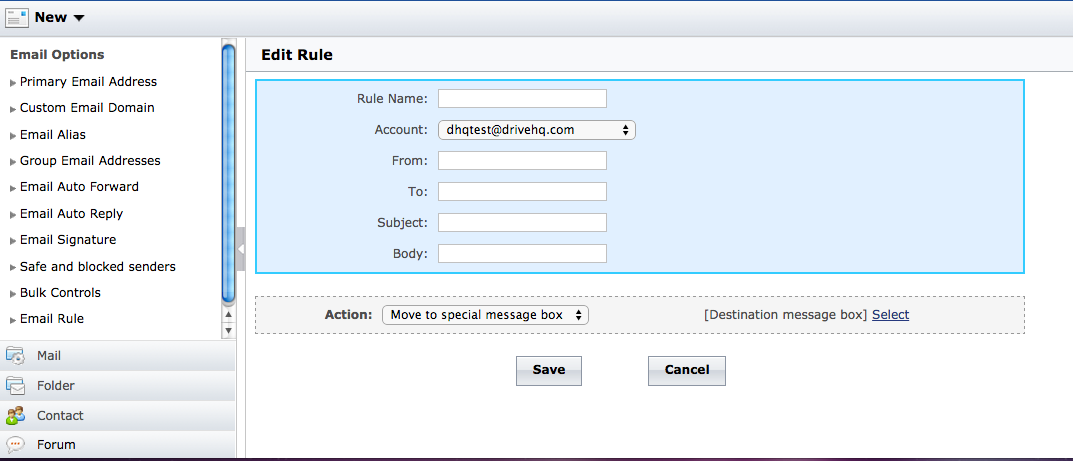The image size is (1073, 461).
Task: Click the New compose icon
Action: pyautogui.click(x=17, y=17)
